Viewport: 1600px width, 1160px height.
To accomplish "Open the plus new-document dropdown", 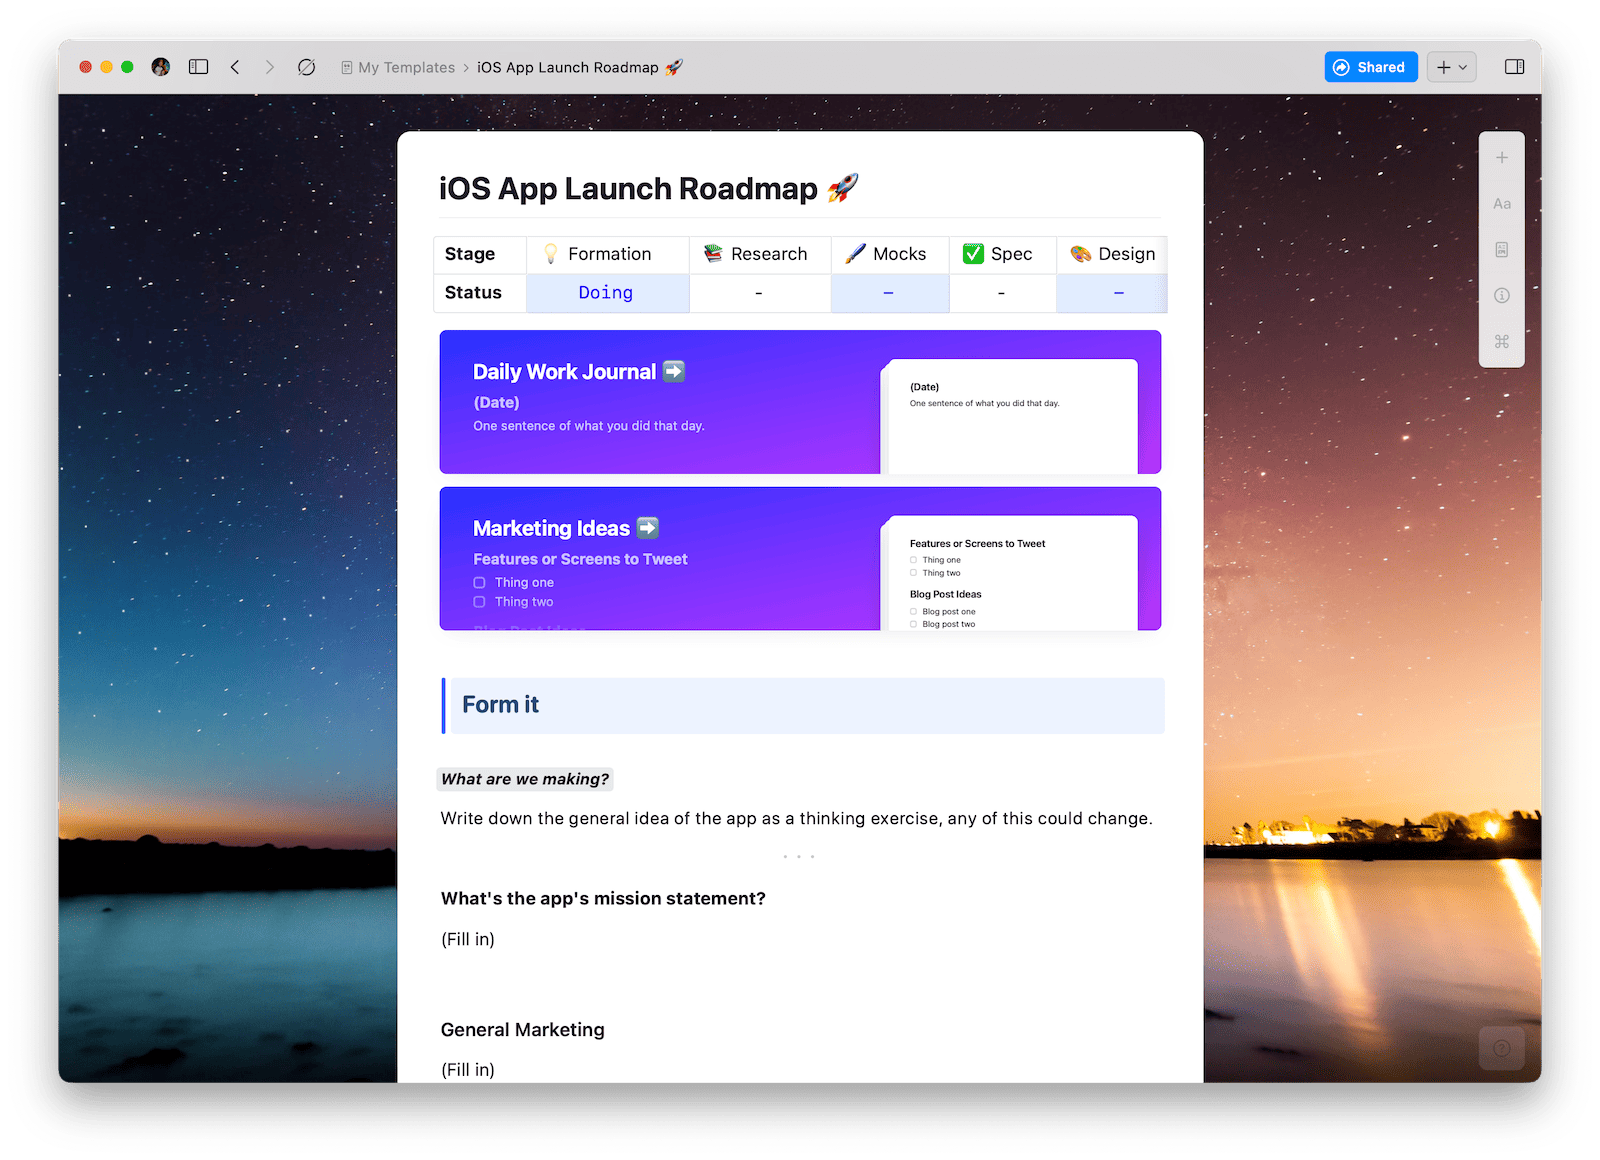I will (1452, 67).
